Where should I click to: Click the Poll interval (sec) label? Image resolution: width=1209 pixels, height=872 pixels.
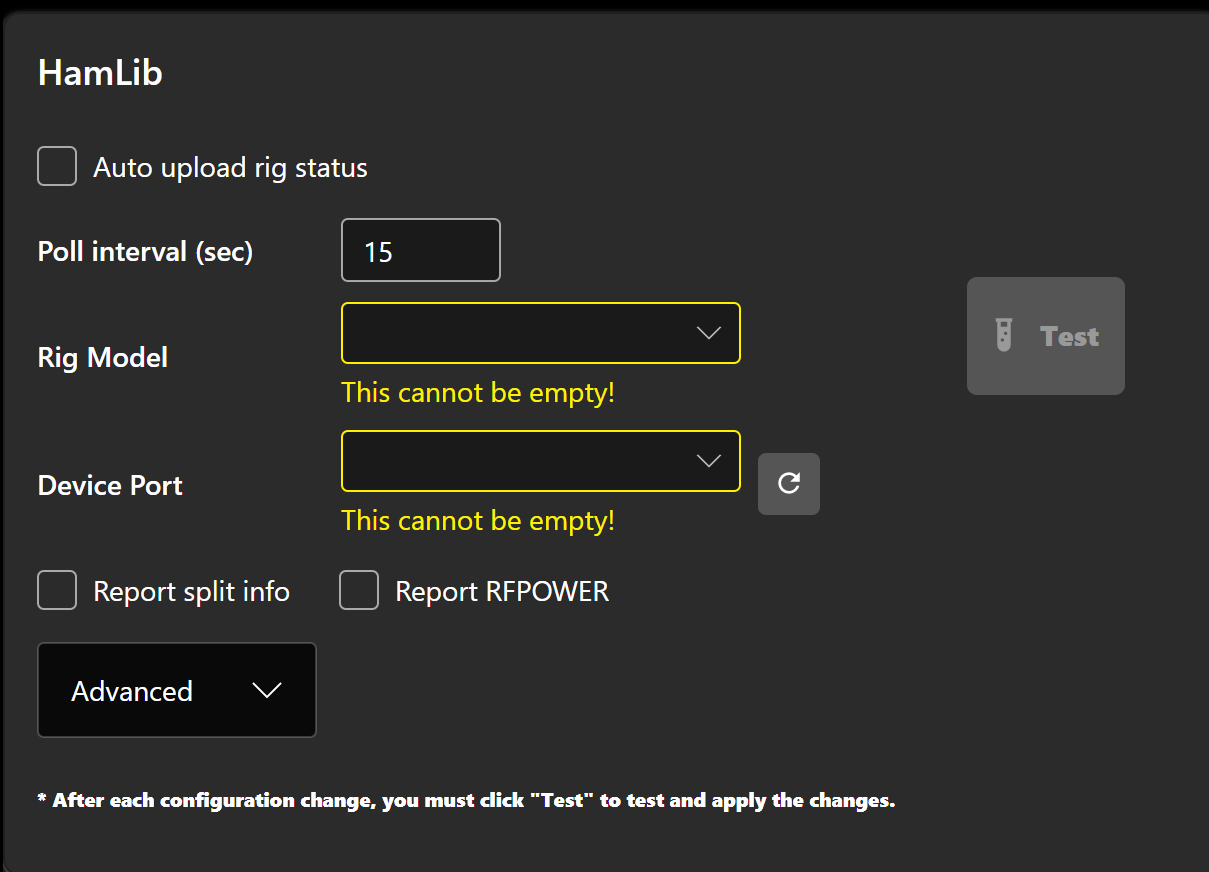(x=146, y=251)
